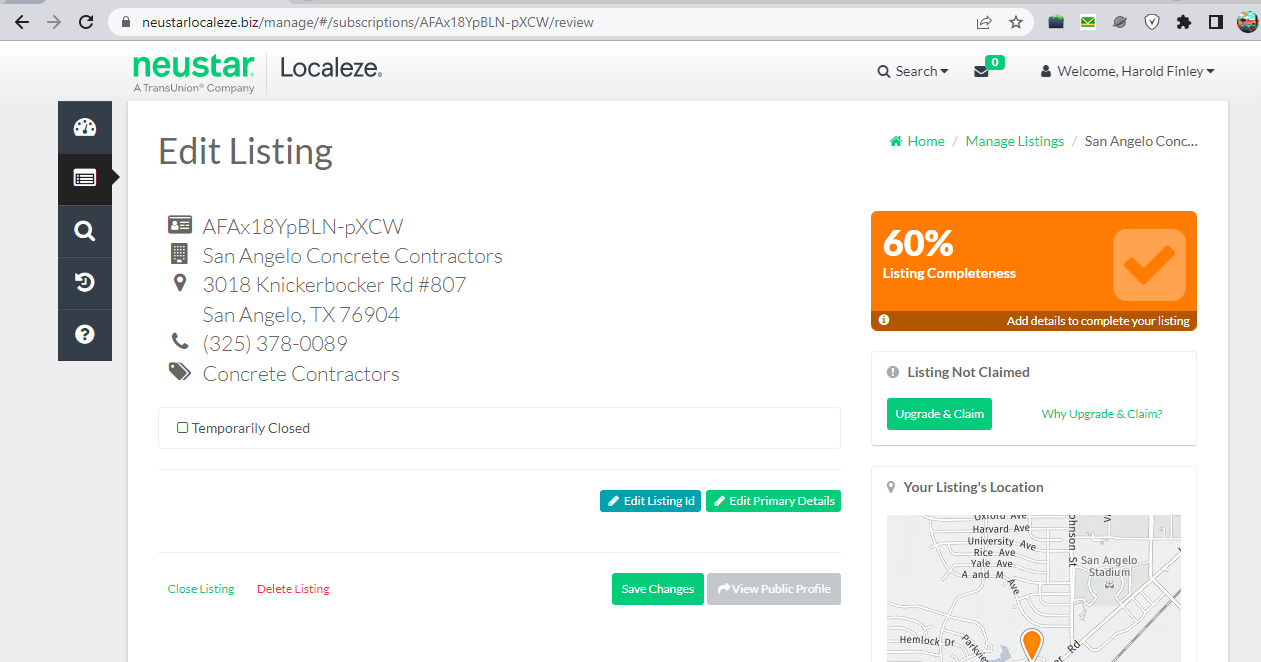
Task: Click the Upgrade & Claim button
Action: 939,414
